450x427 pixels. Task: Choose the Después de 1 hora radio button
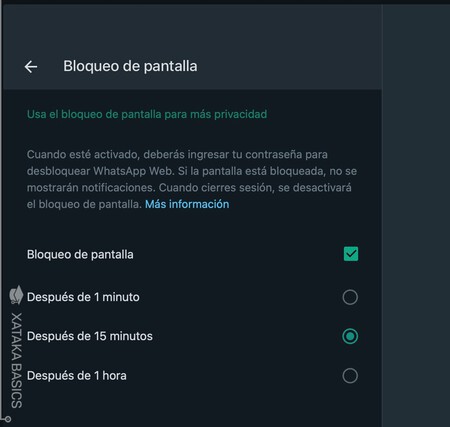350,376
